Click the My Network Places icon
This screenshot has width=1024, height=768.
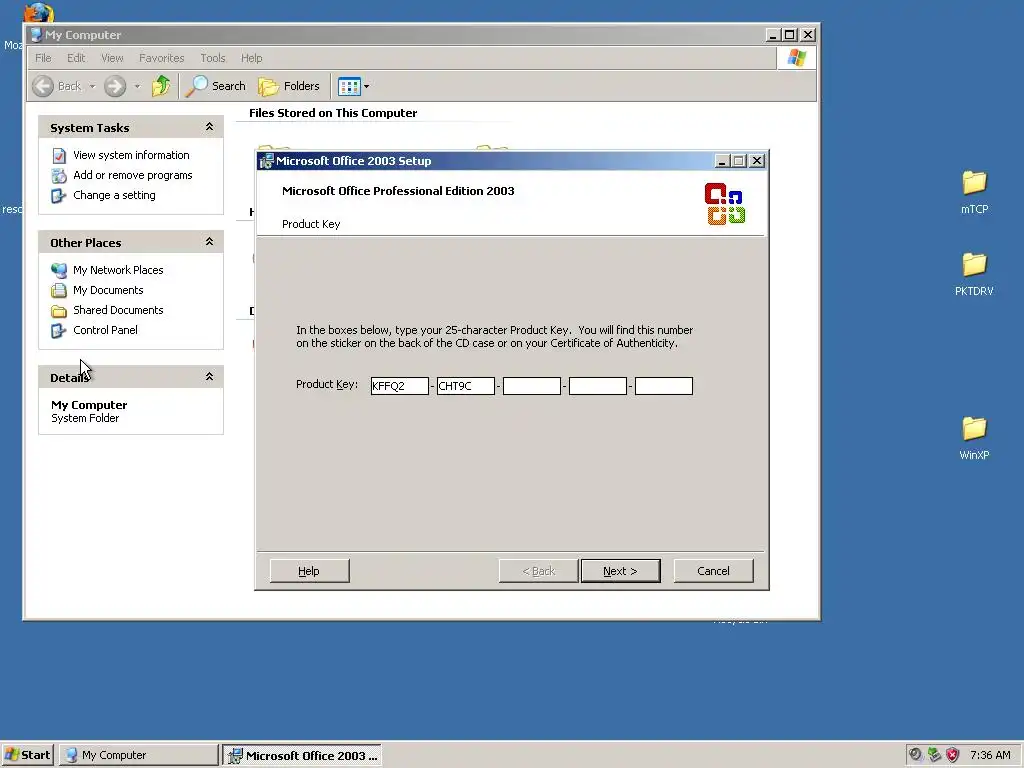point(59,270)
